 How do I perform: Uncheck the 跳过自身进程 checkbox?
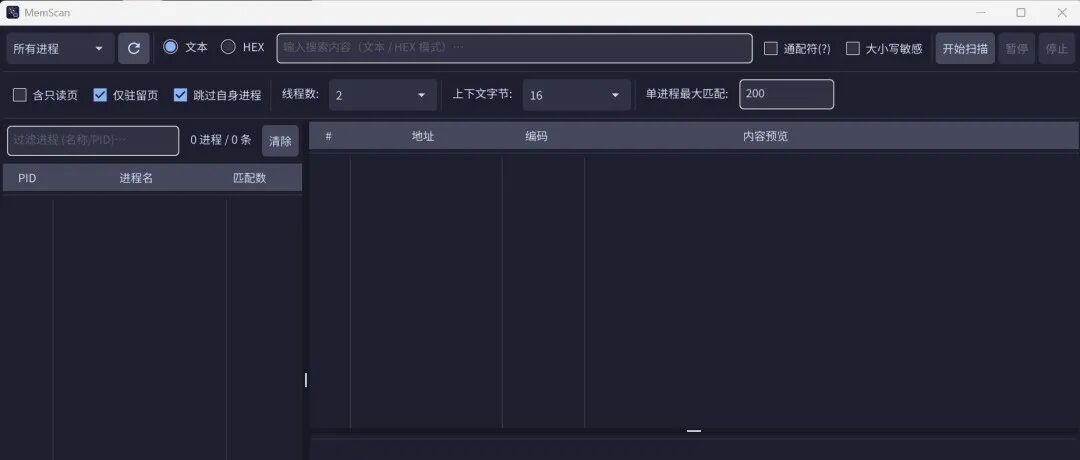coord(180,95)
